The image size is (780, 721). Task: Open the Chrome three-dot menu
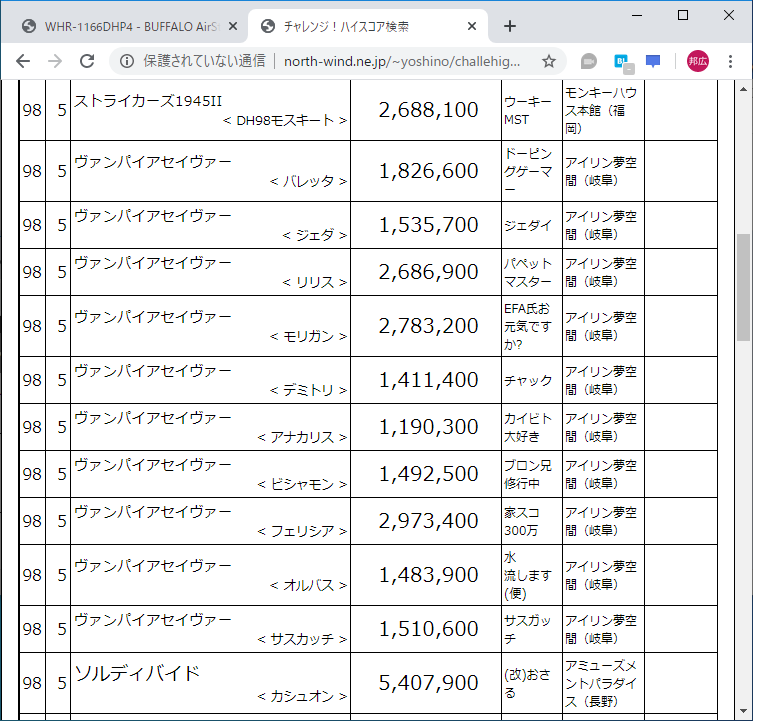pyautogui.click(x=730, y=61)
